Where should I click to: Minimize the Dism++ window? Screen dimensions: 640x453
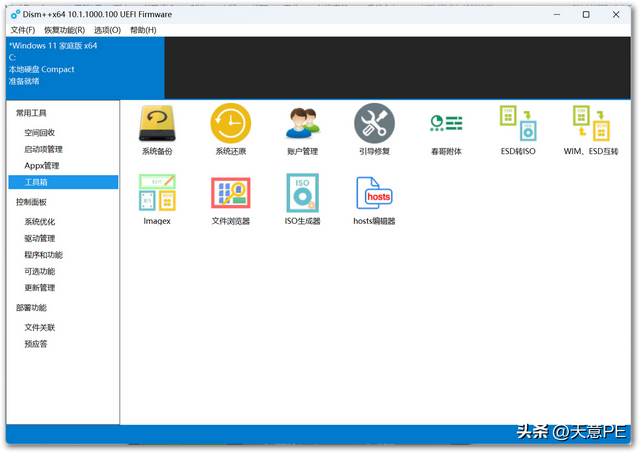click(x=557, y=14)
